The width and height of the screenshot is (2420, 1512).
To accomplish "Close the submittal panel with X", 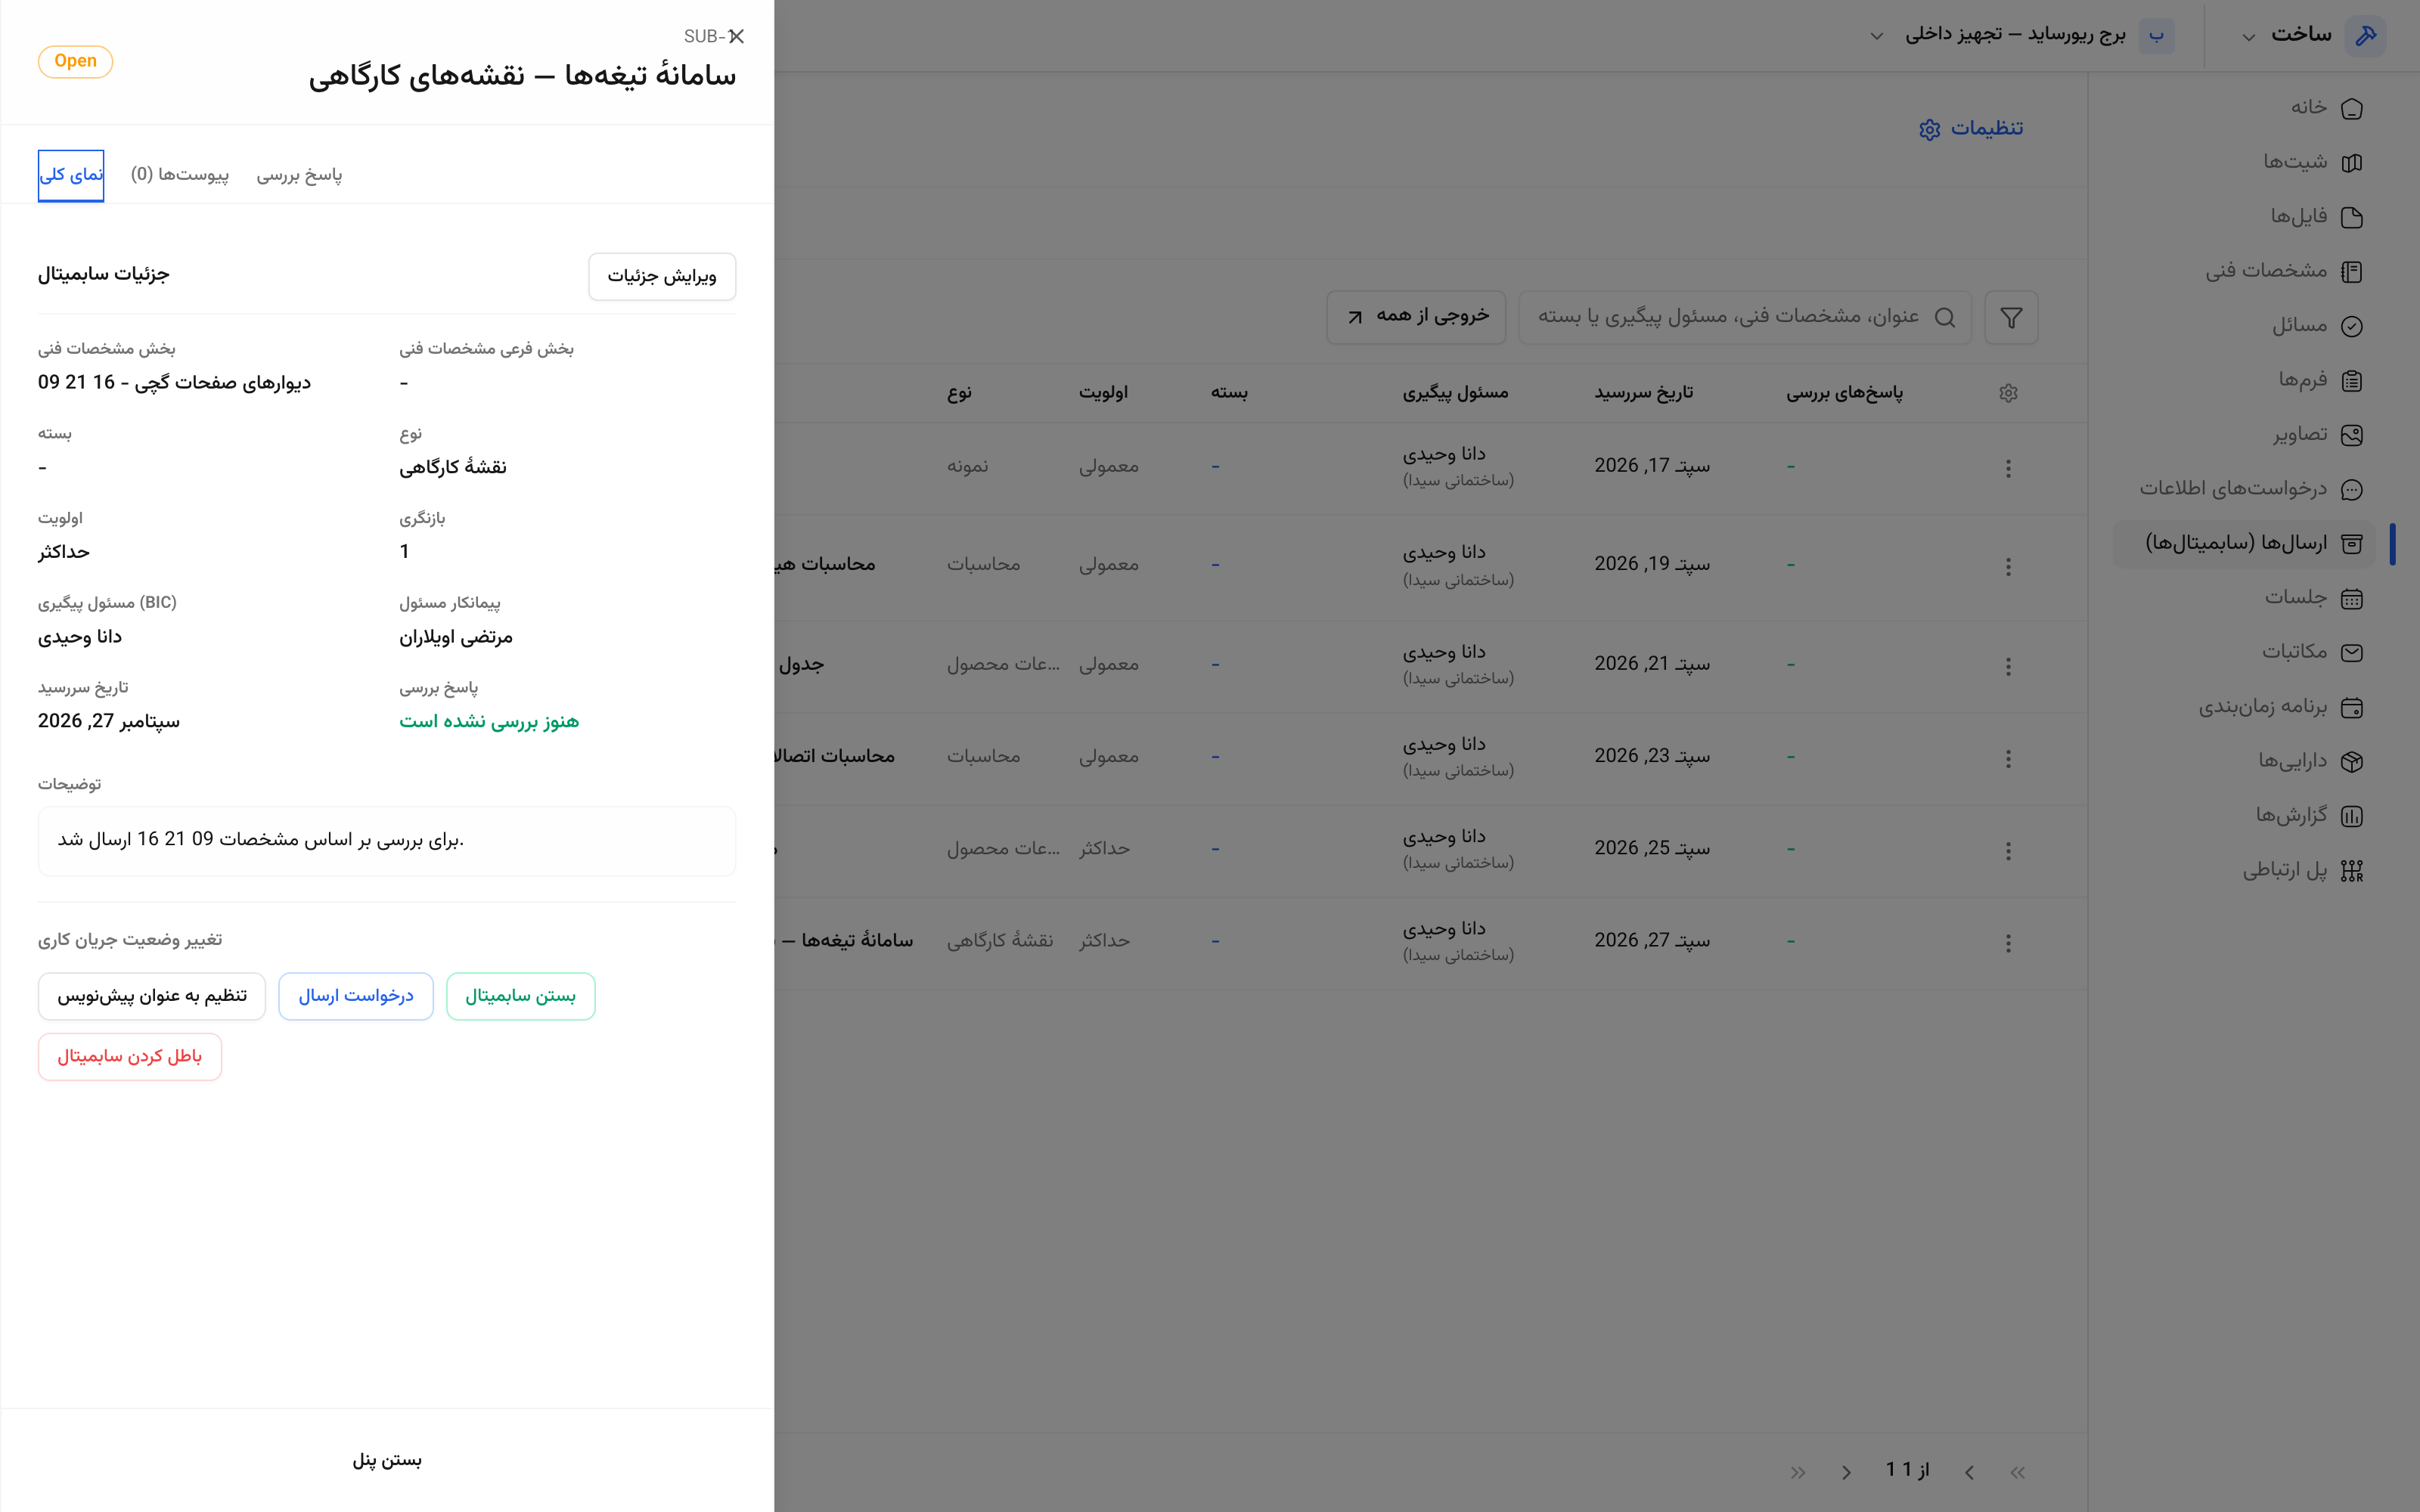I will point(737,36).
